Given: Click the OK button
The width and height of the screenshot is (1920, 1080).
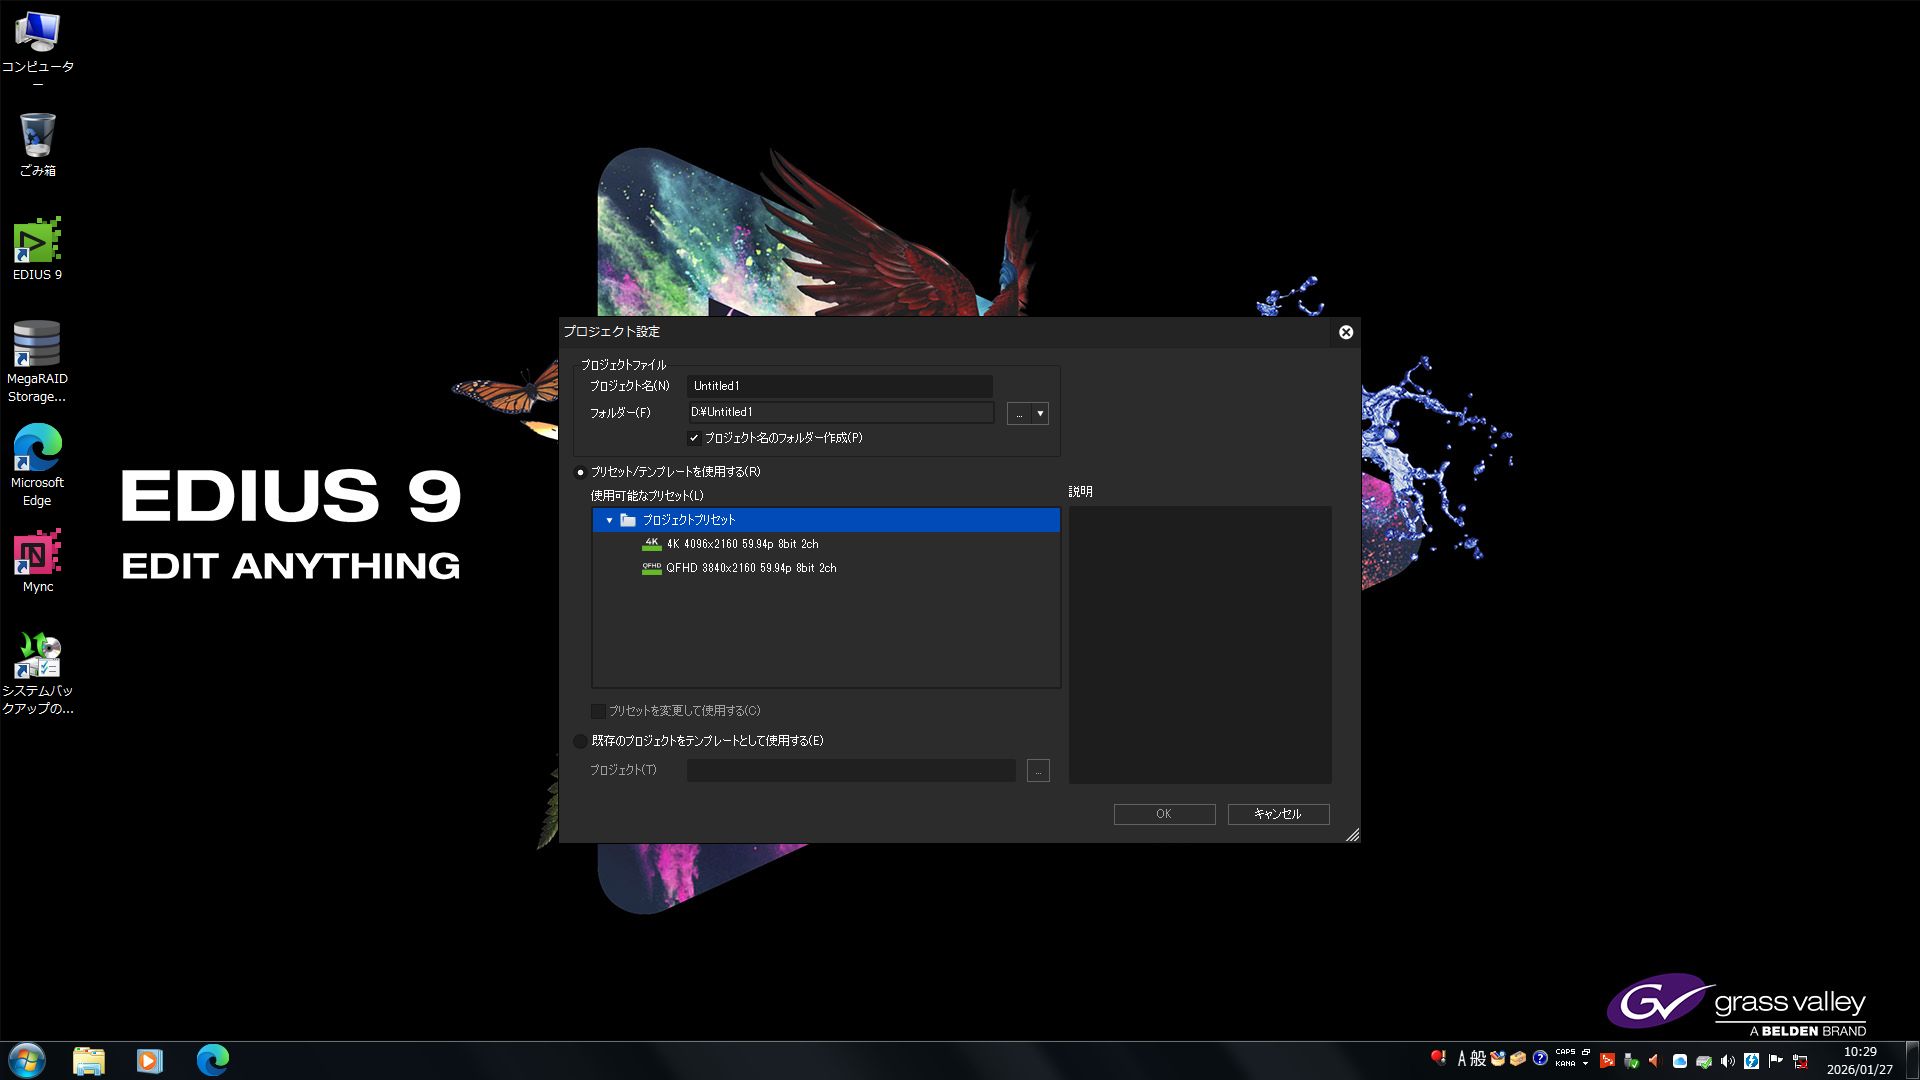Looking at the screenshot, I should pos(1164,814).
